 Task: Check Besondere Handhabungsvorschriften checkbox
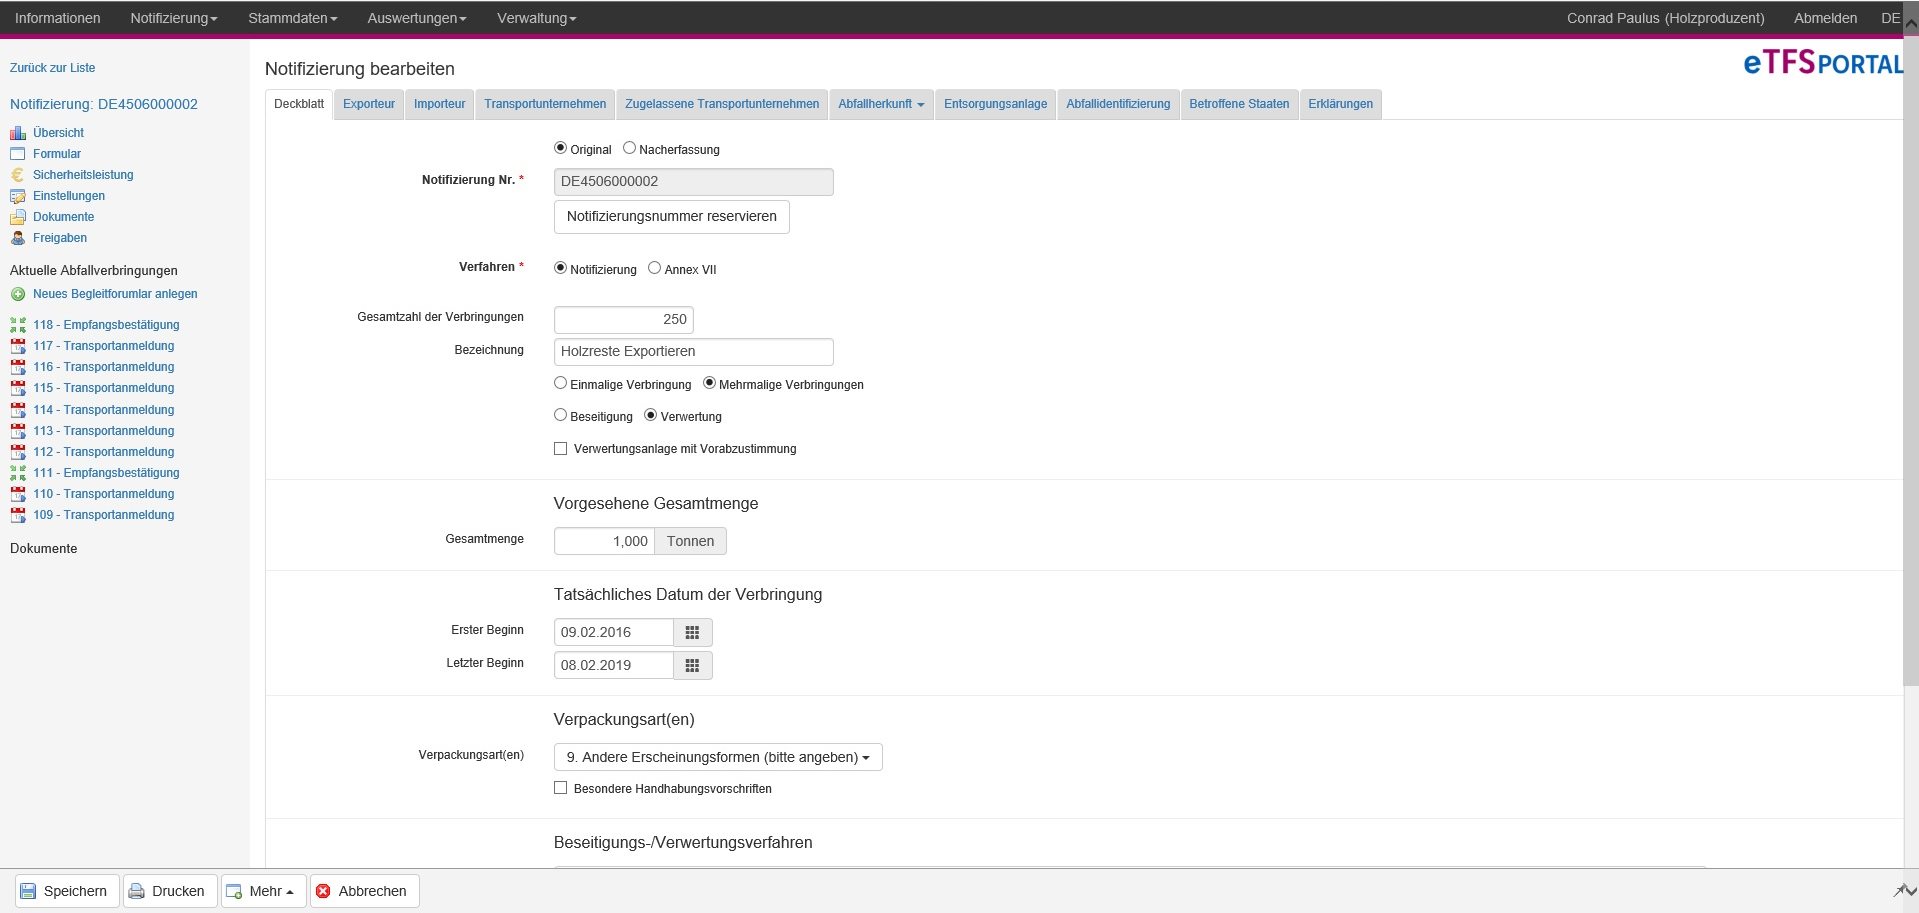pyautogui.click(x=561, y=788)
